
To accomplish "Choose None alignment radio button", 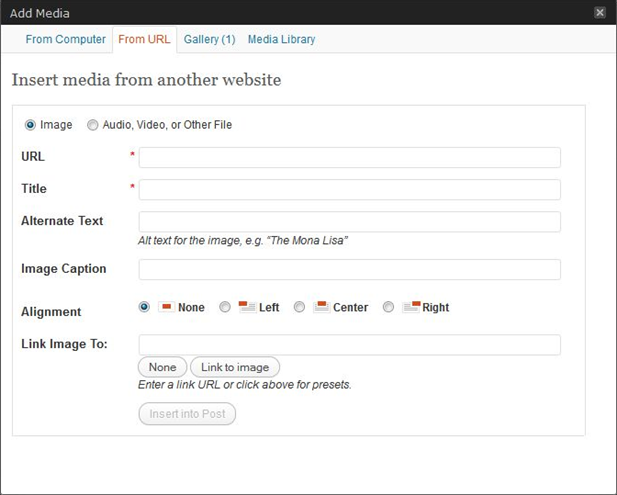I will 144,307.
